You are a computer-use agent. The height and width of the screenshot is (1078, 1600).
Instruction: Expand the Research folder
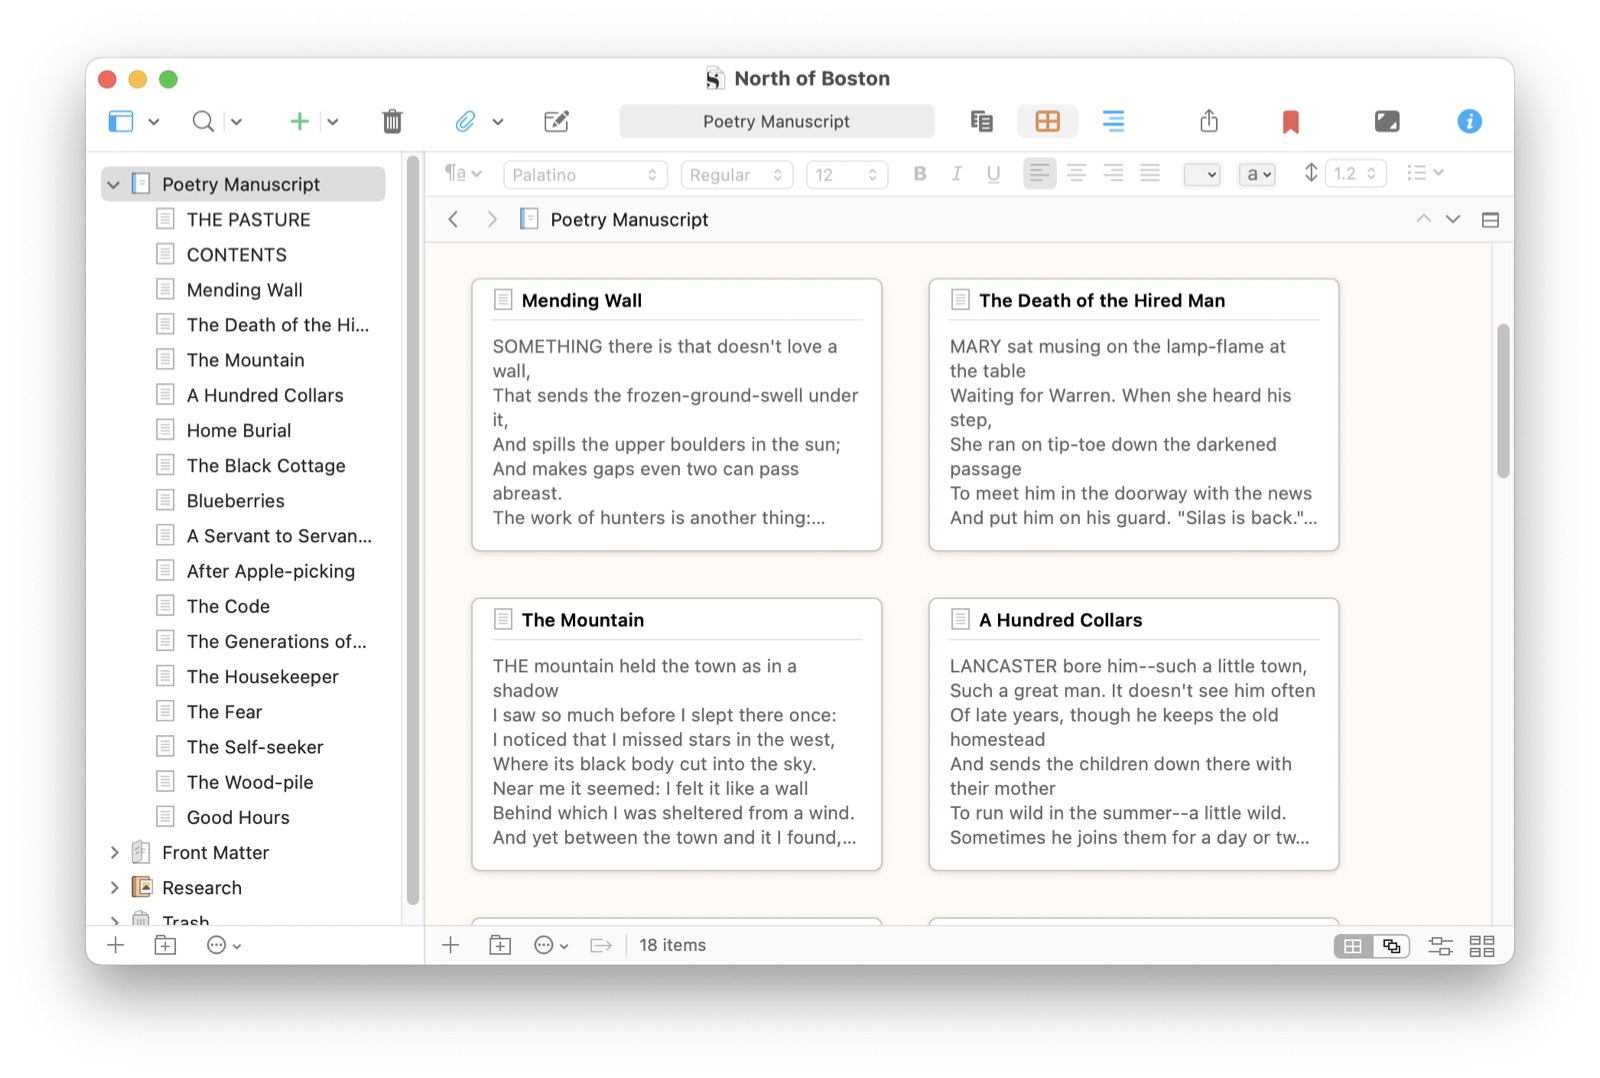114,888
